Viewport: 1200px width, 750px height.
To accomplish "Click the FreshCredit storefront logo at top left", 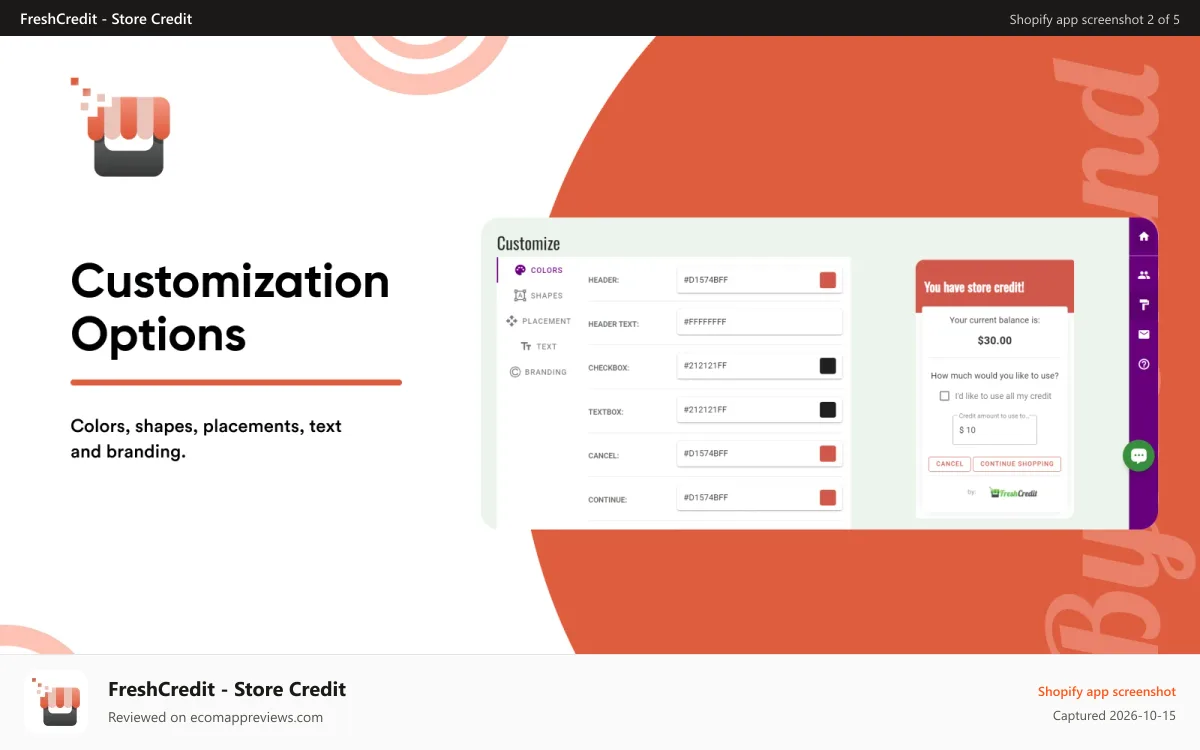I will 123,128.
